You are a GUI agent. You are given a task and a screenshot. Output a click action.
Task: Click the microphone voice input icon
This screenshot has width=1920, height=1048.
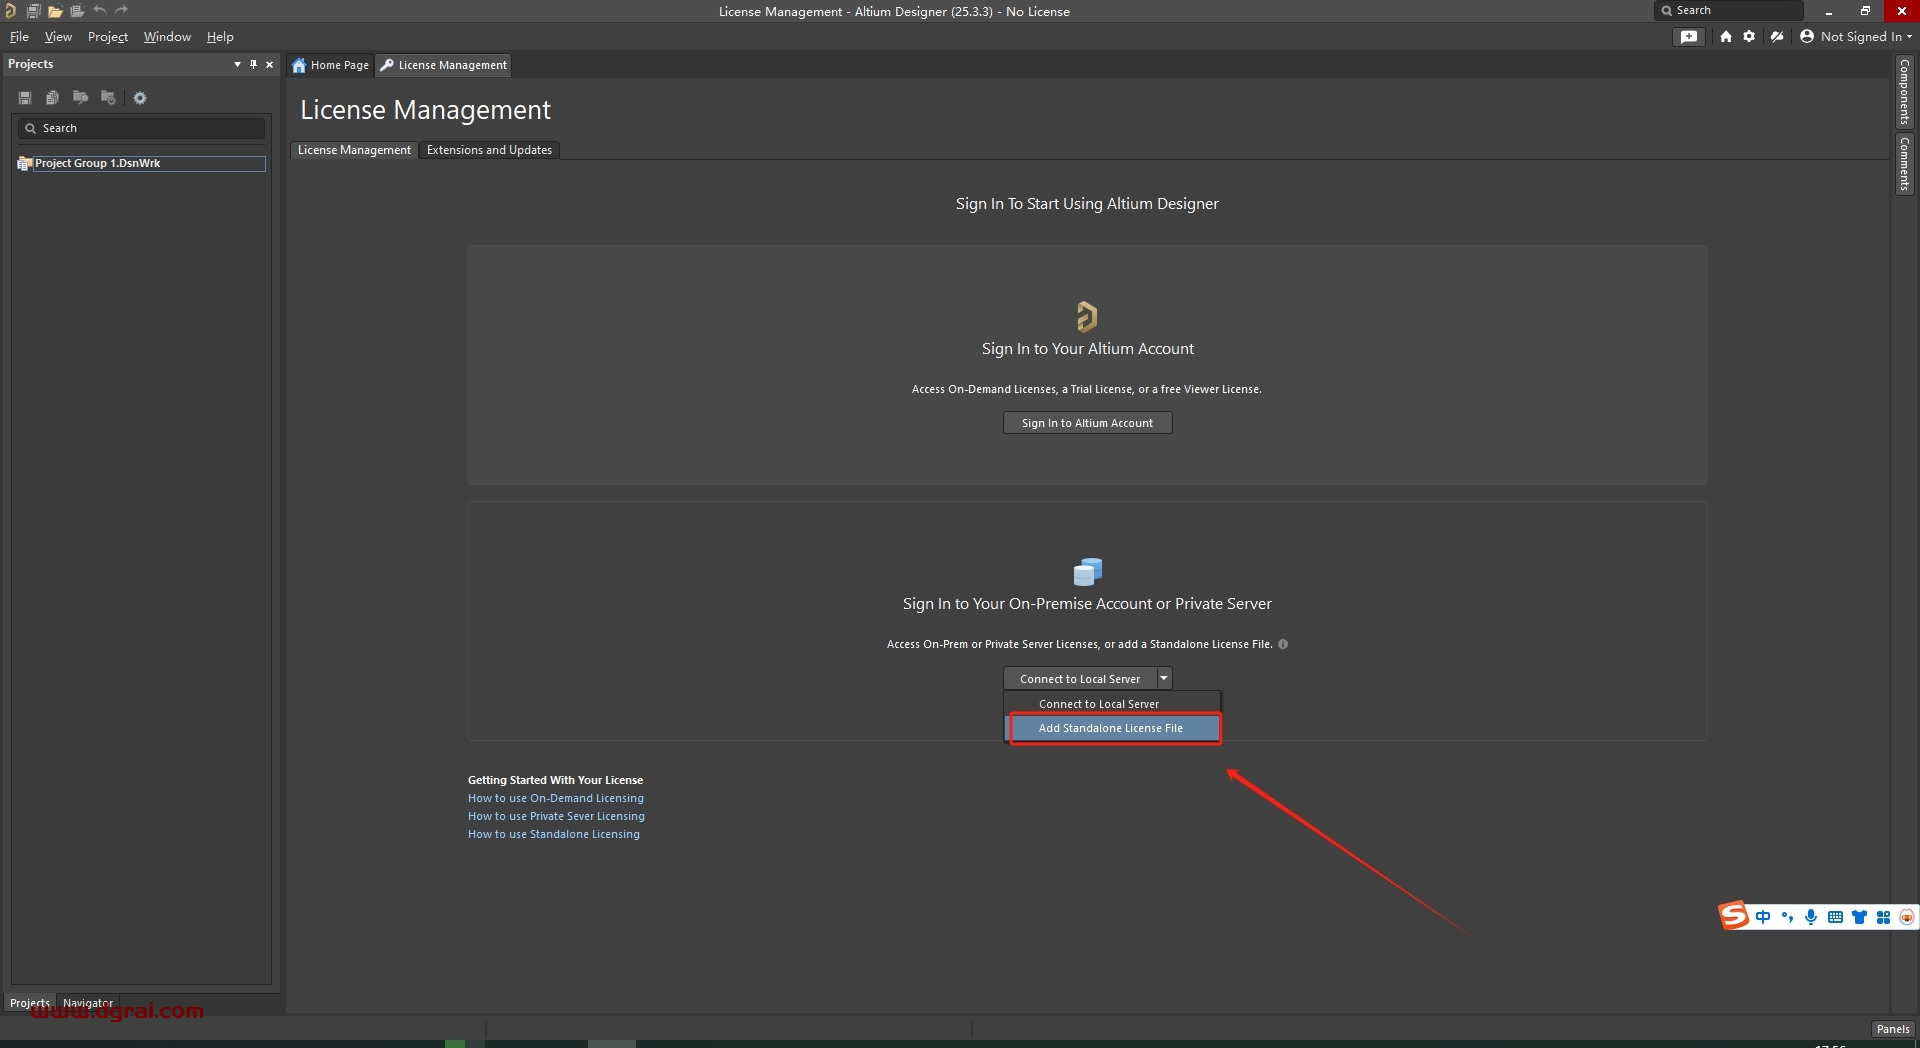tap(1811, 917)
